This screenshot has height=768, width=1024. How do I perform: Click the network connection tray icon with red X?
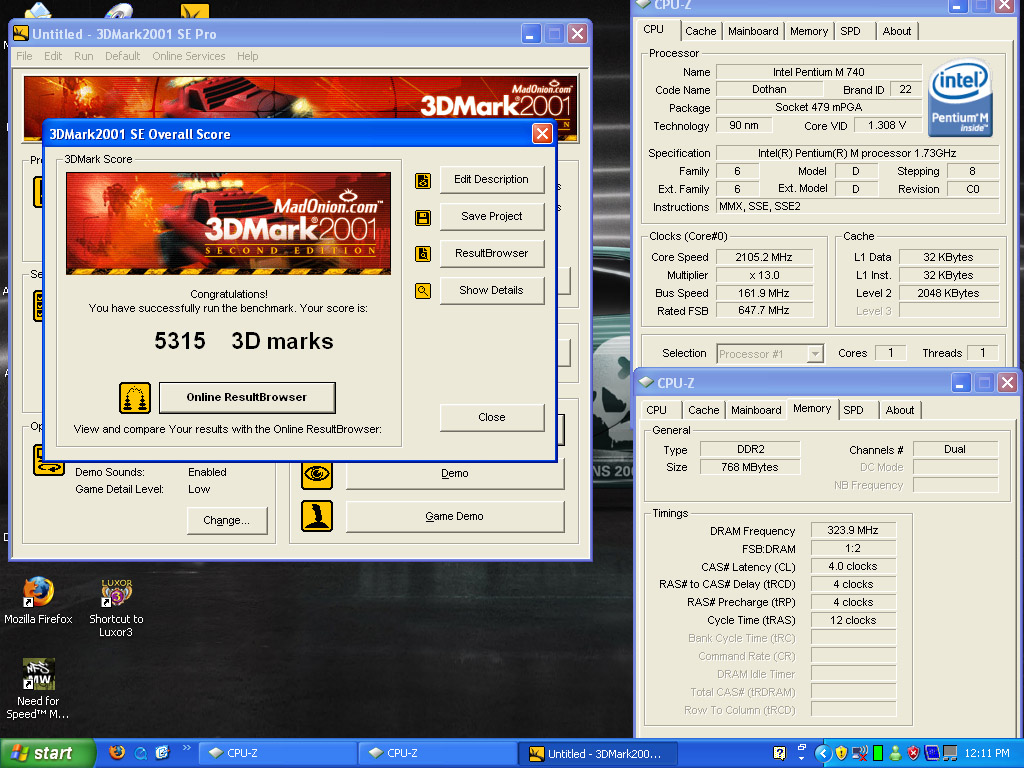pos(860,754)
